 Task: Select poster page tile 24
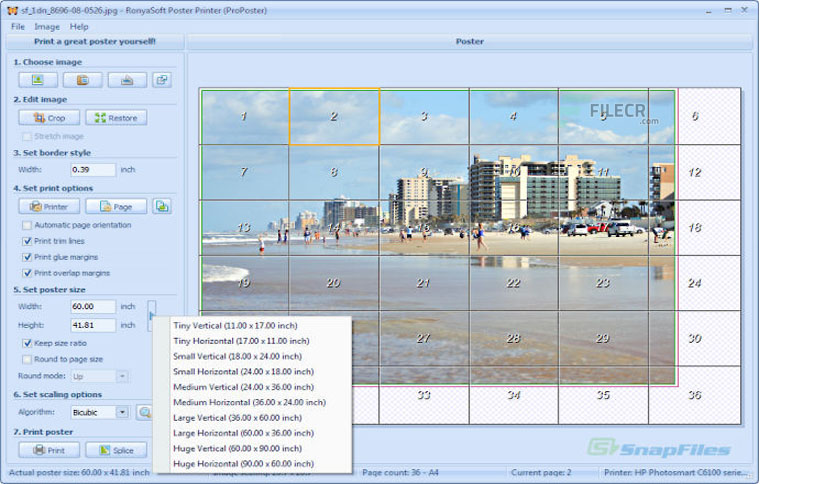pos(695,283)
